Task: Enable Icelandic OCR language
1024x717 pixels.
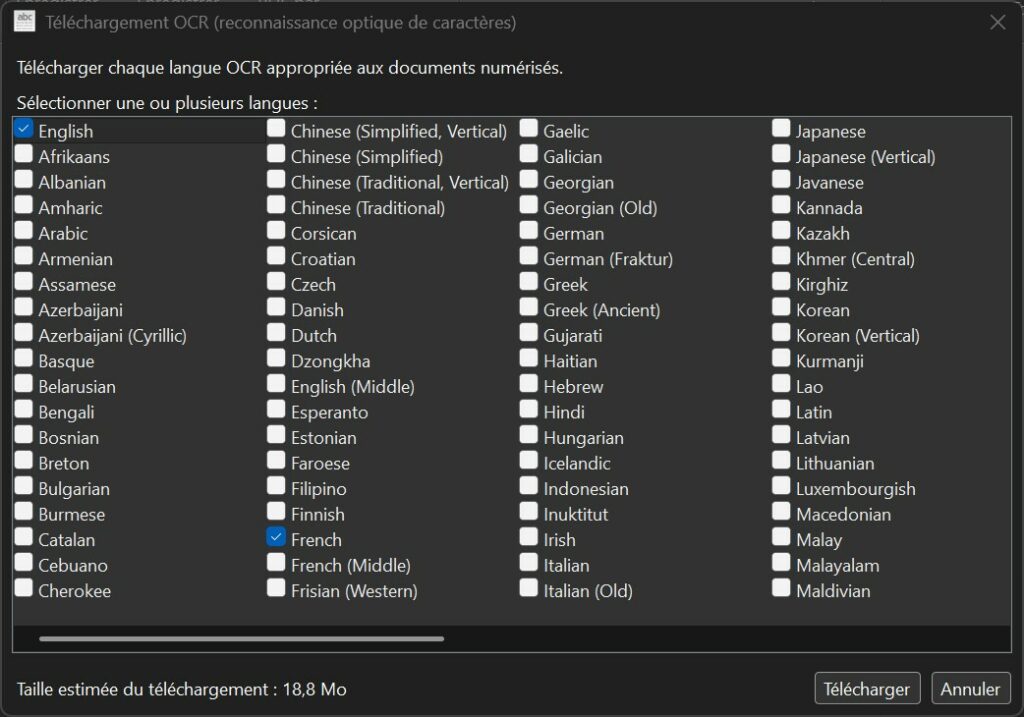Action: point(529,462)
